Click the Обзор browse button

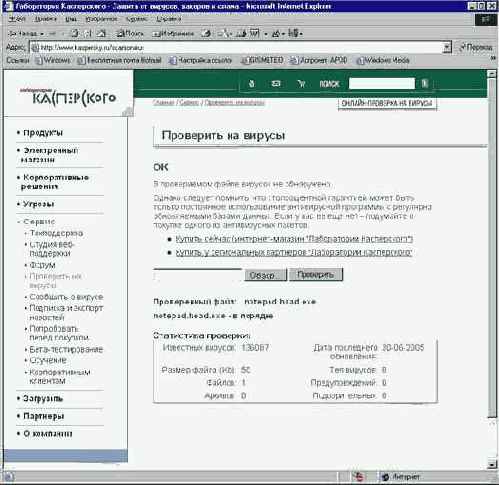click(266, 275)
